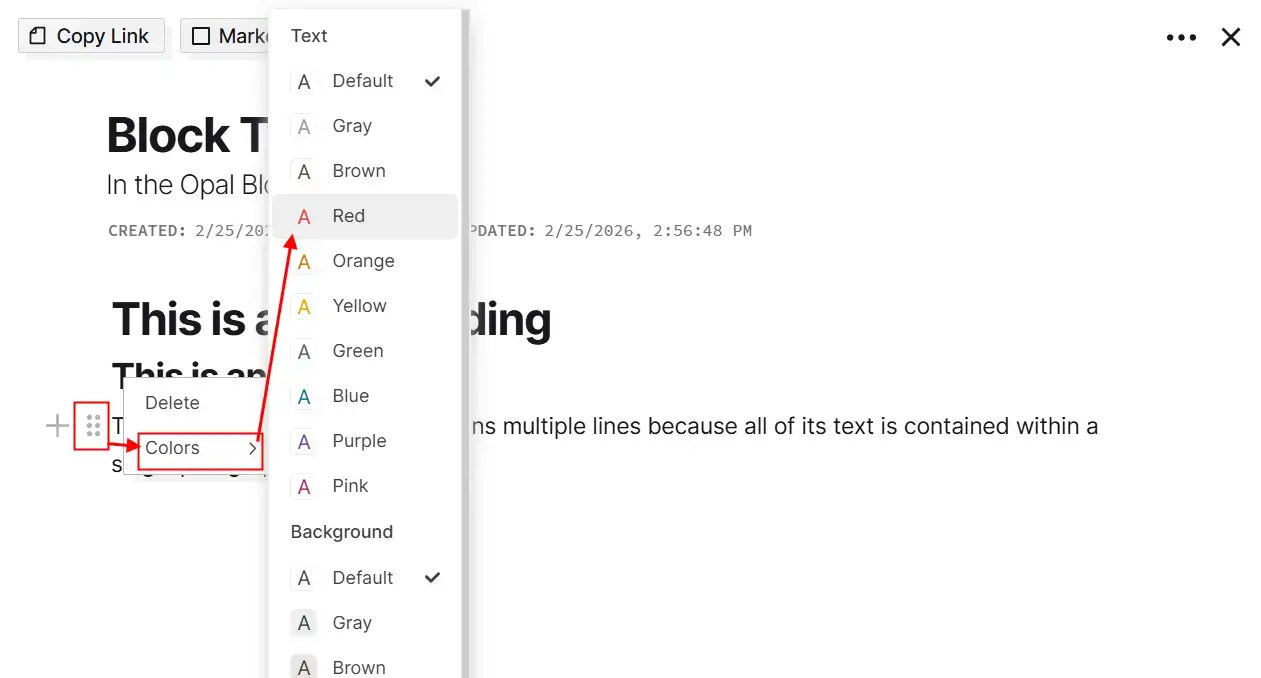Click the checkmark beside Default background color
The height and width of the screenshot is (678, 1261).
(x=432, y=578)
